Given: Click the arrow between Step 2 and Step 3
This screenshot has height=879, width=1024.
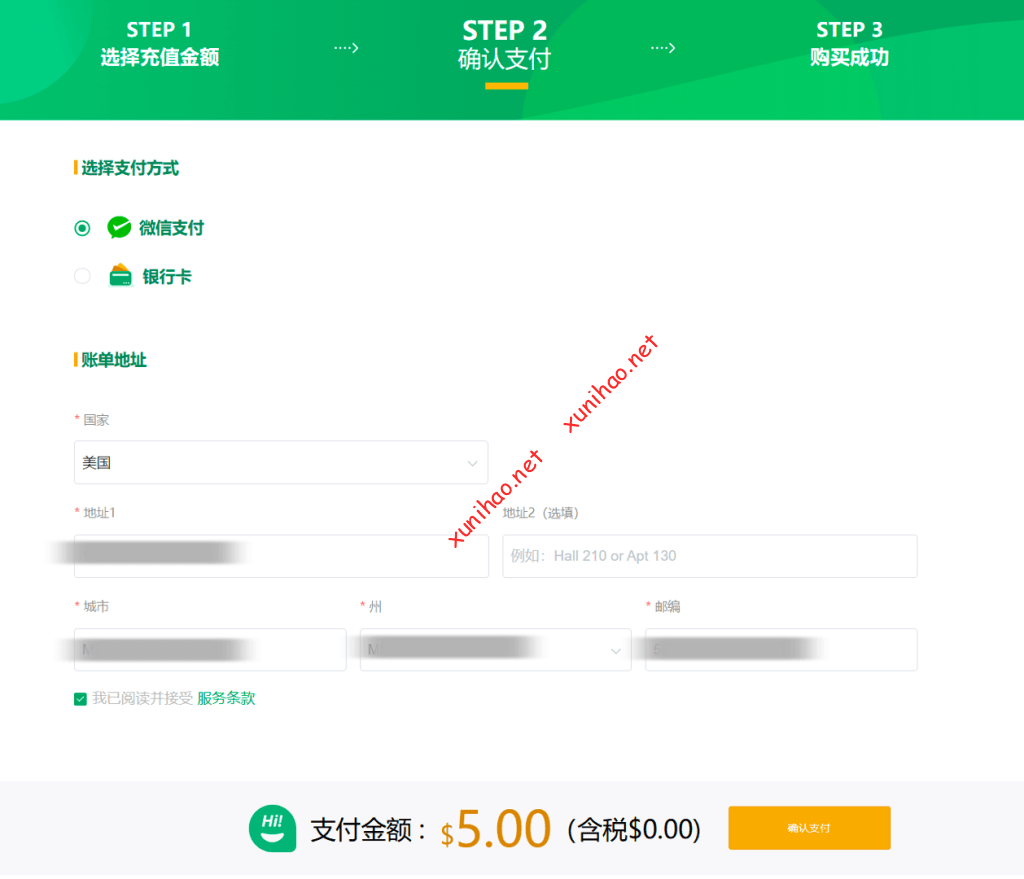Looking at the screenshot, I should pos(663,48).
